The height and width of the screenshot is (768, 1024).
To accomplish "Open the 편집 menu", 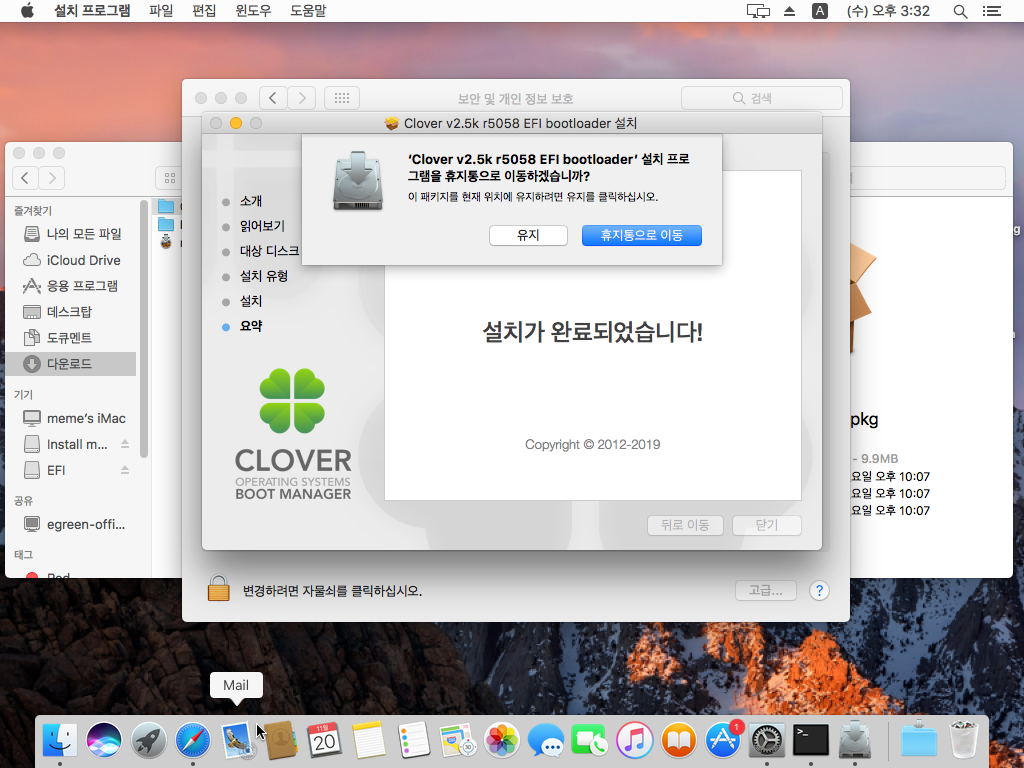I will [x=204, y=10].
